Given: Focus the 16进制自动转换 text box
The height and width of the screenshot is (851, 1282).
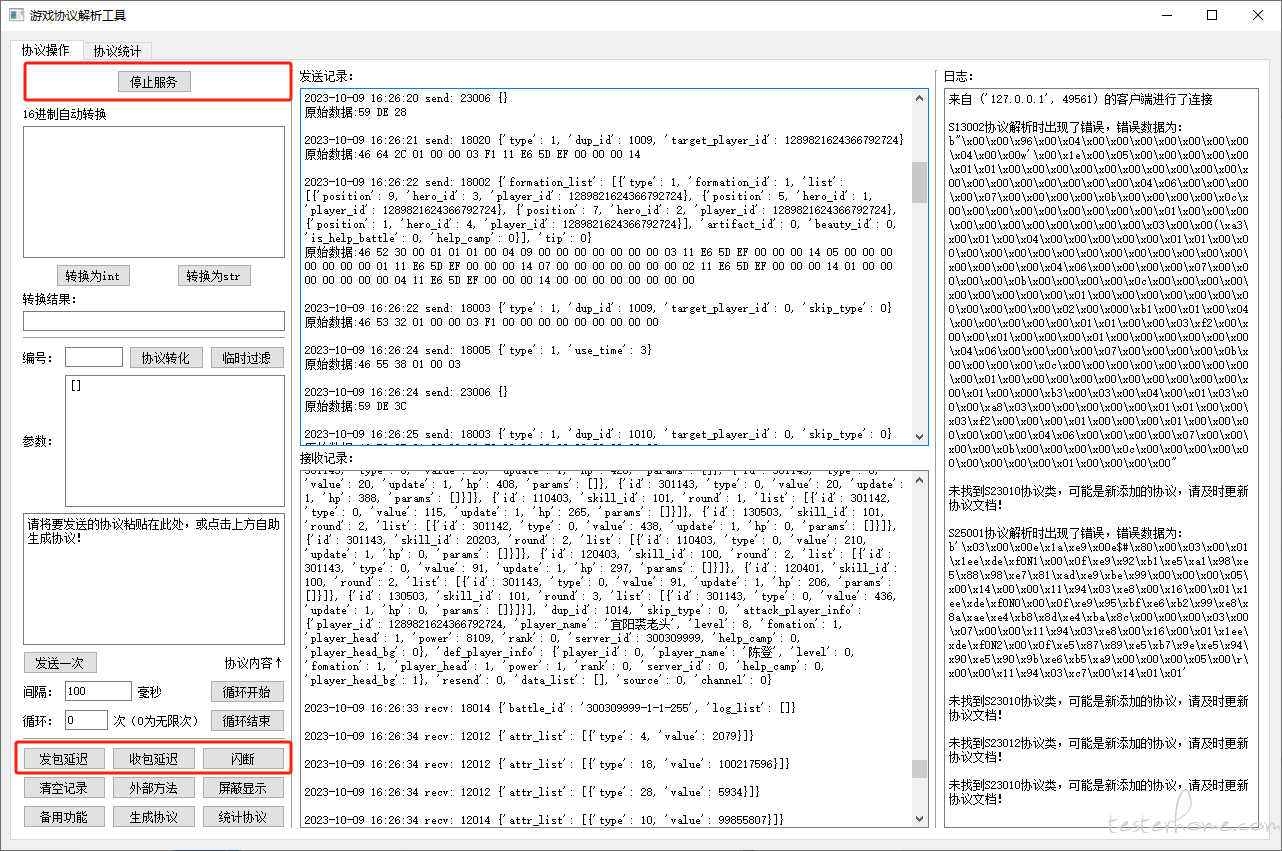Looking at the screenshot, I should [153, 192].
